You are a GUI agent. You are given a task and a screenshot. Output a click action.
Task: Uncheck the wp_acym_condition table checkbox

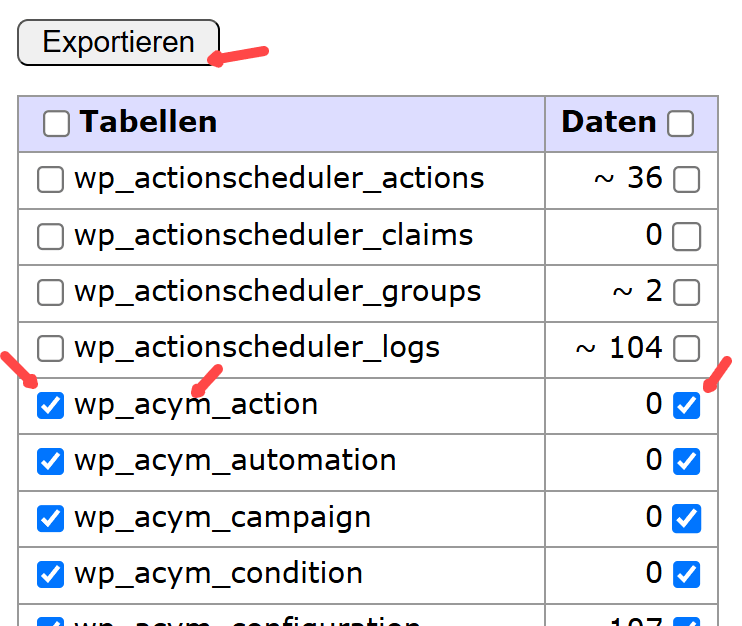50,575
